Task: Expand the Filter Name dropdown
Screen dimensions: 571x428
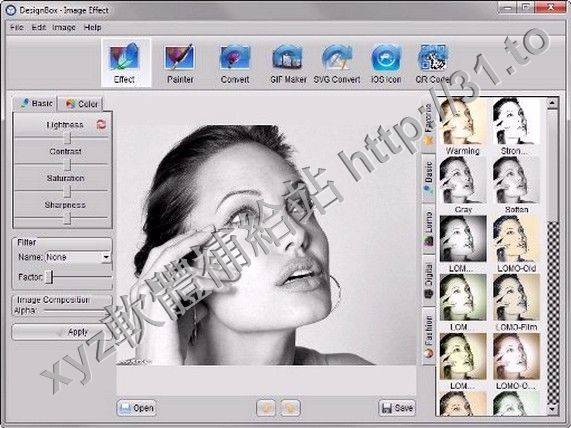Action: [x=106, y=257]
